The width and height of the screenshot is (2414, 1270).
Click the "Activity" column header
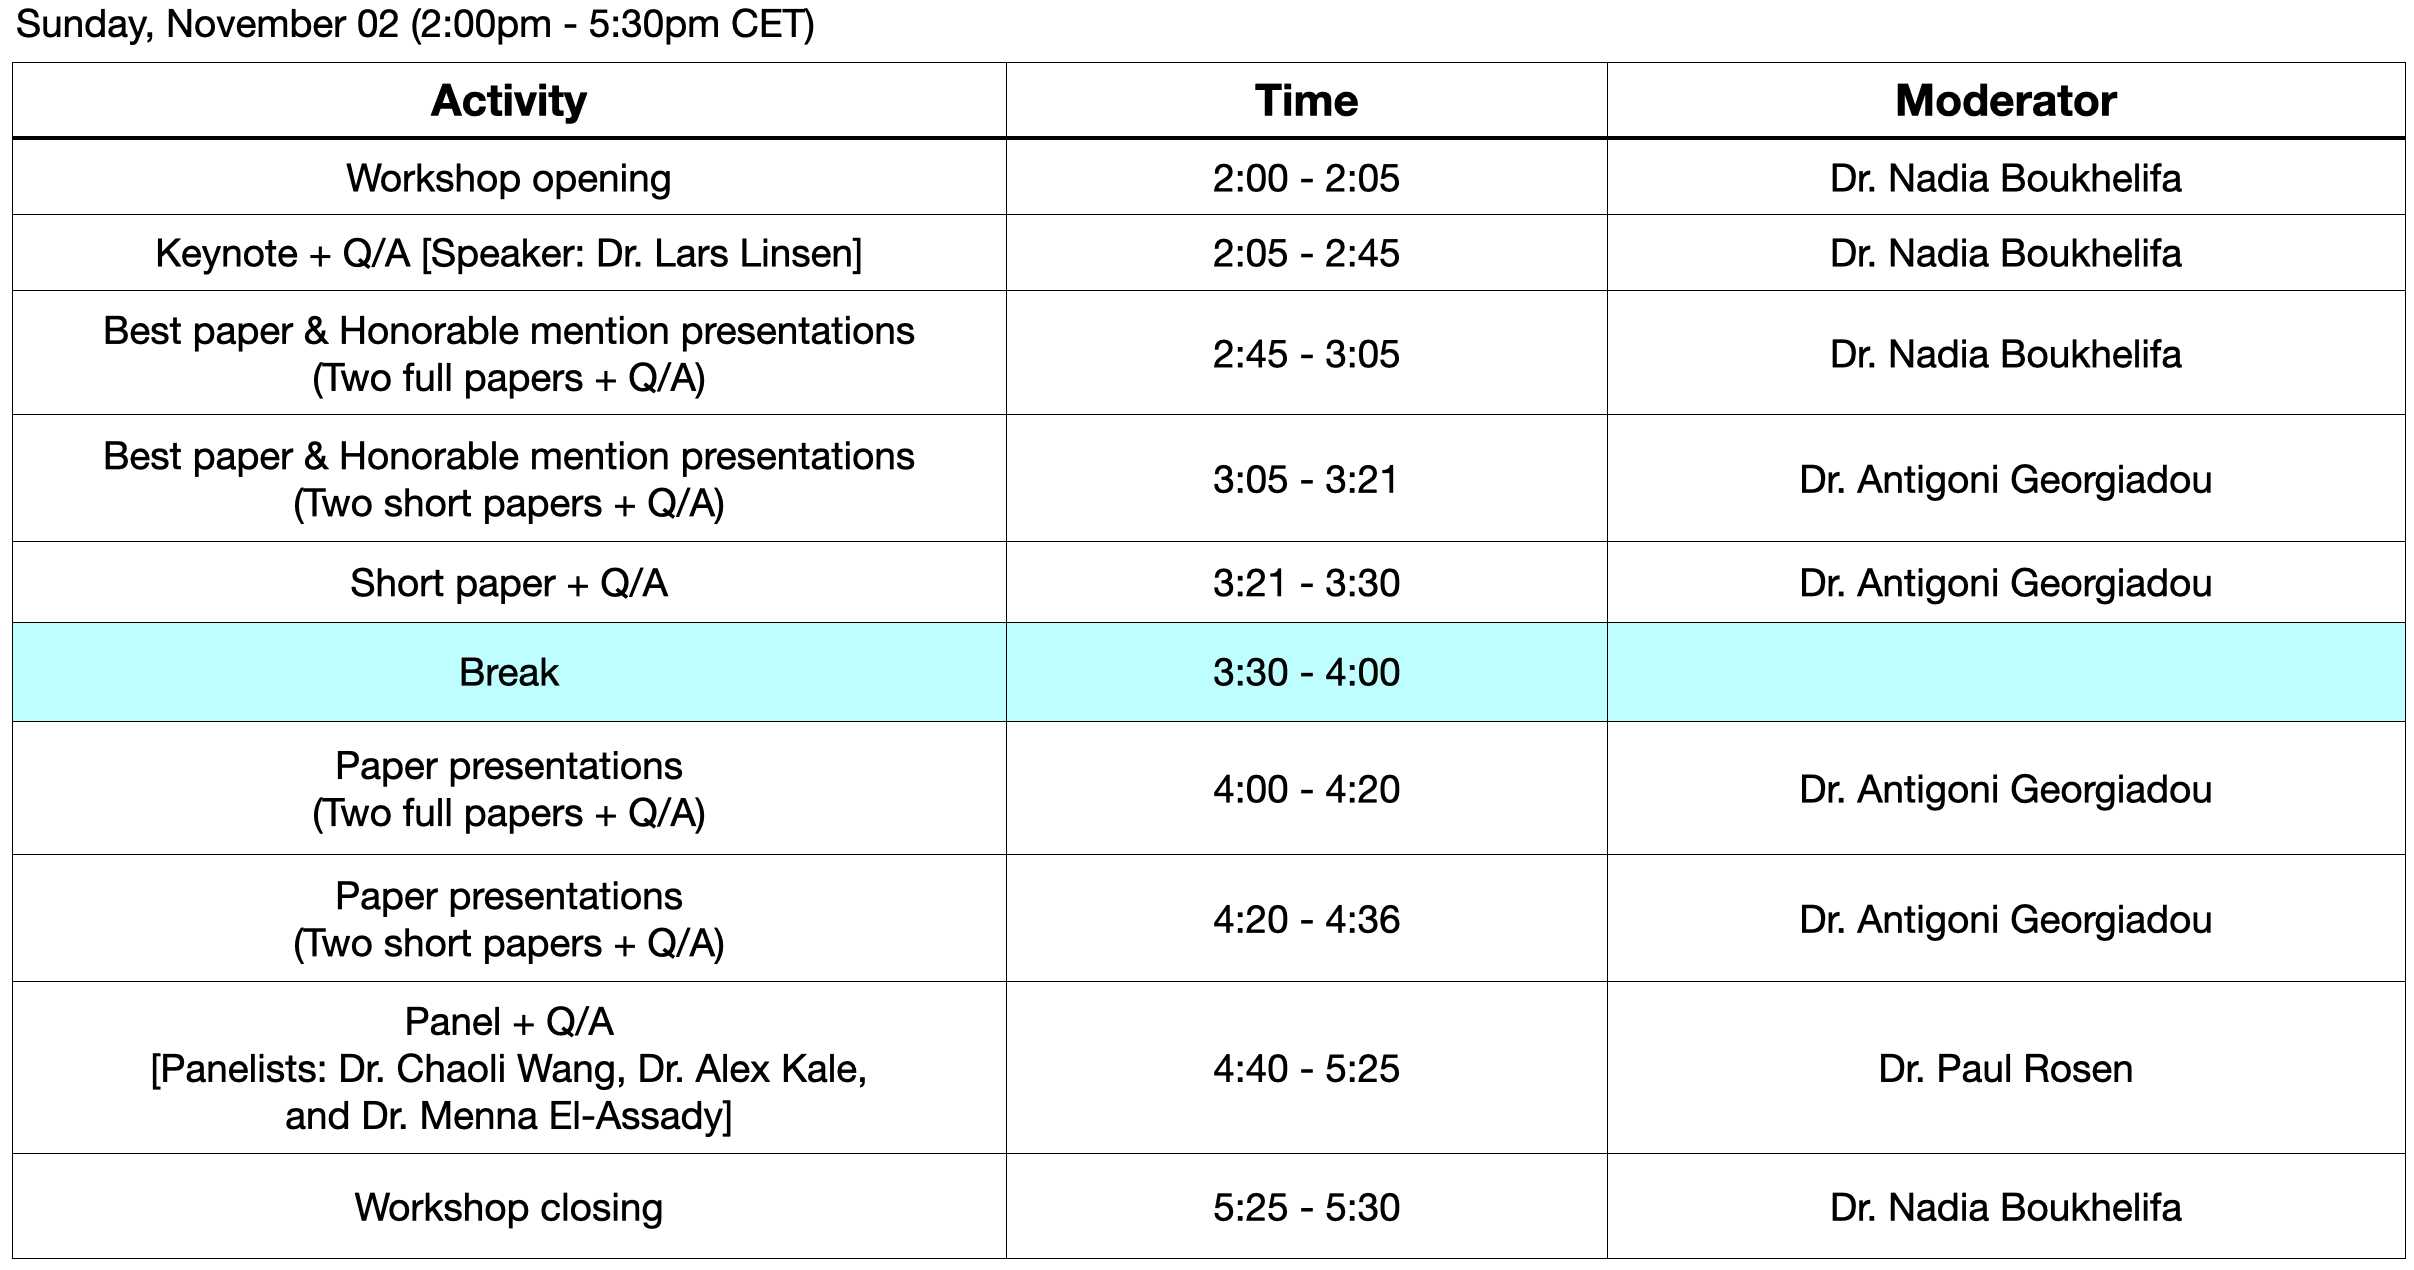click(508, 101)
